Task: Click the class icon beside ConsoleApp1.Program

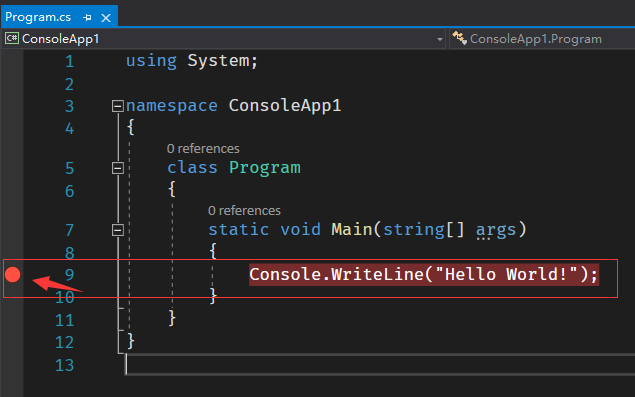Action: (459, 38)
